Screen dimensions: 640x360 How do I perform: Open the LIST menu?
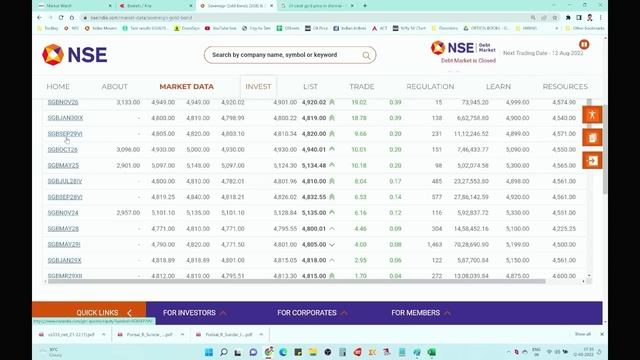click(310, 87)
